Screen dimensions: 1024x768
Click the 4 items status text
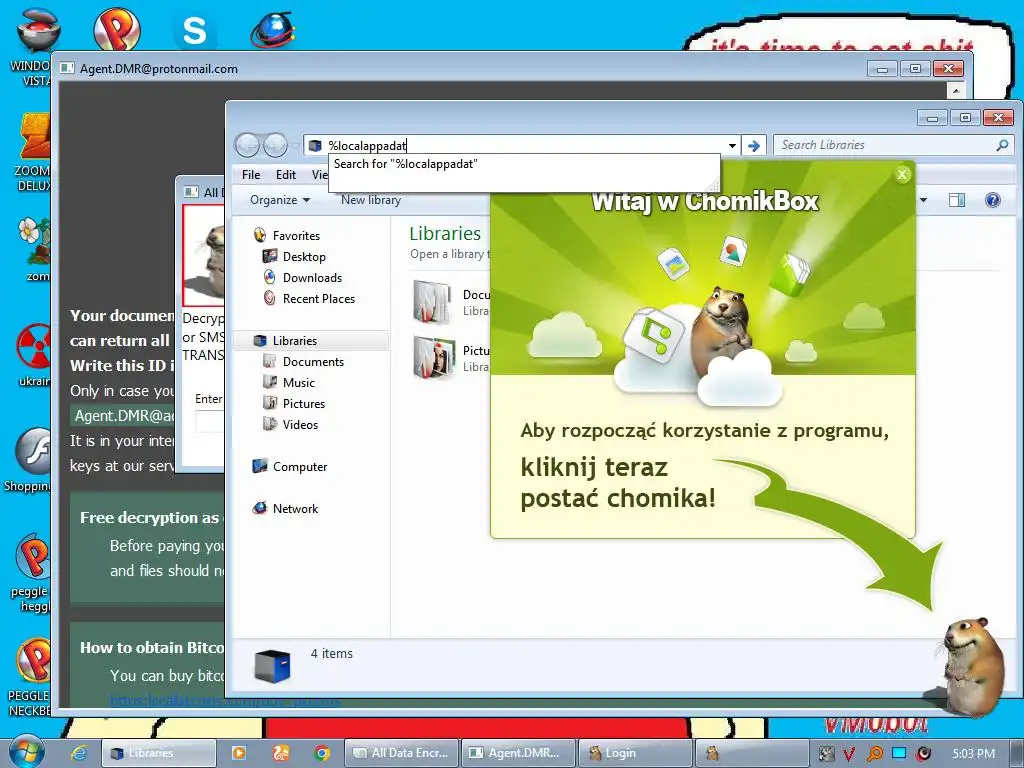pos(331,654)
